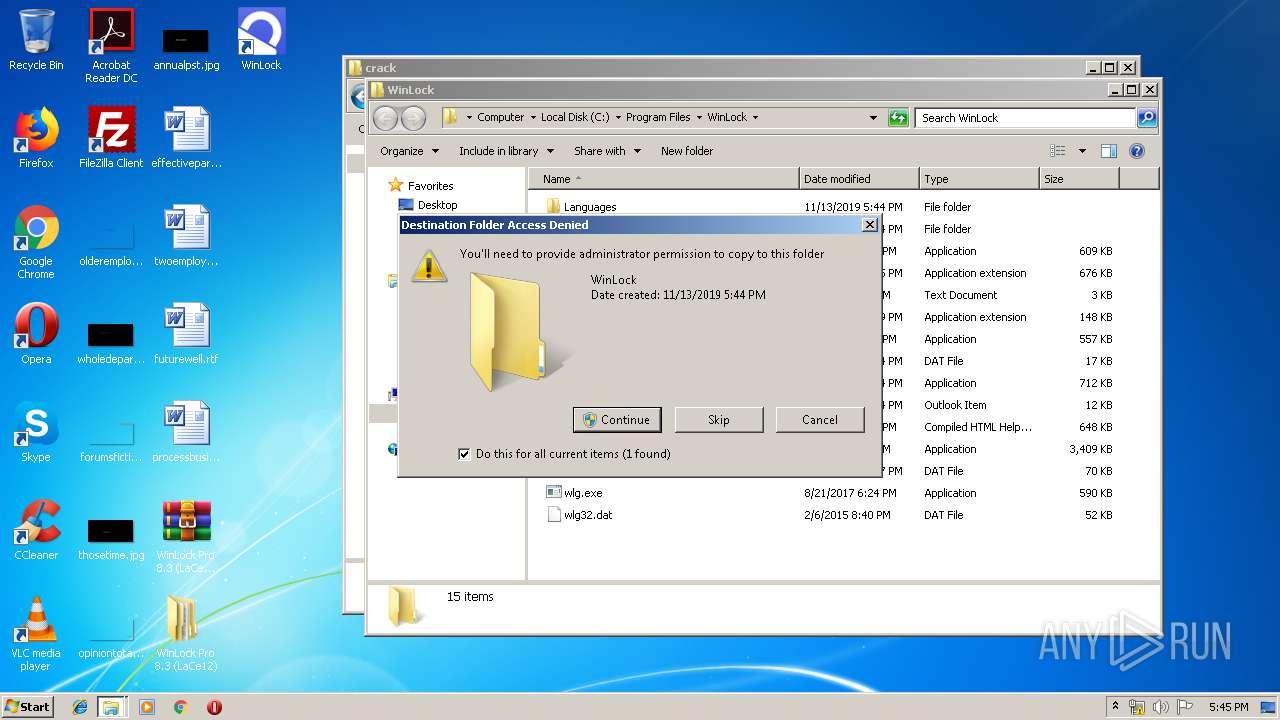Refresh the WinLock folder view
This screenshot has width=1280, height=720.
coord(898,117)
